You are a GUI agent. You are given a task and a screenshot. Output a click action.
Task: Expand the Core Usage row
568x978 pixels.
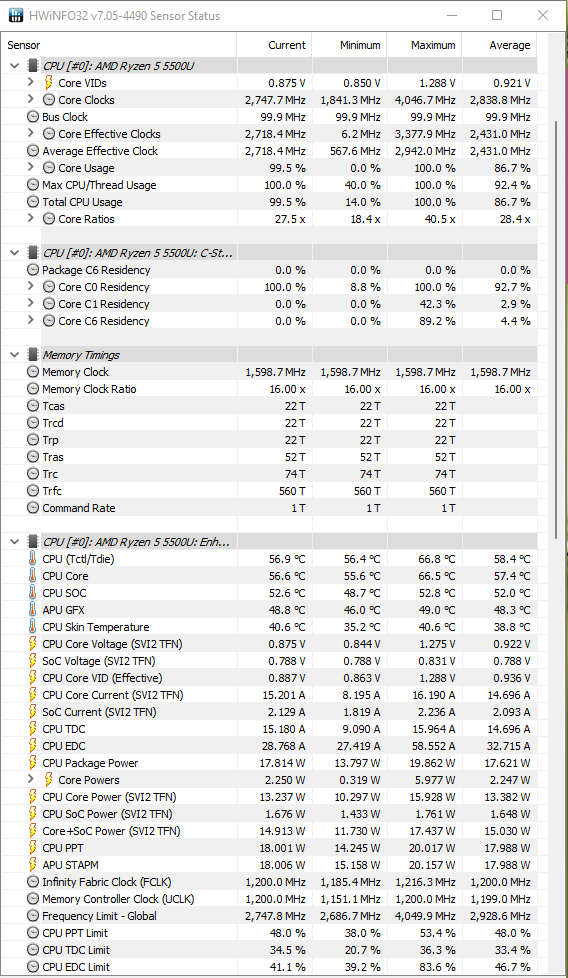(x=31, y=168)
